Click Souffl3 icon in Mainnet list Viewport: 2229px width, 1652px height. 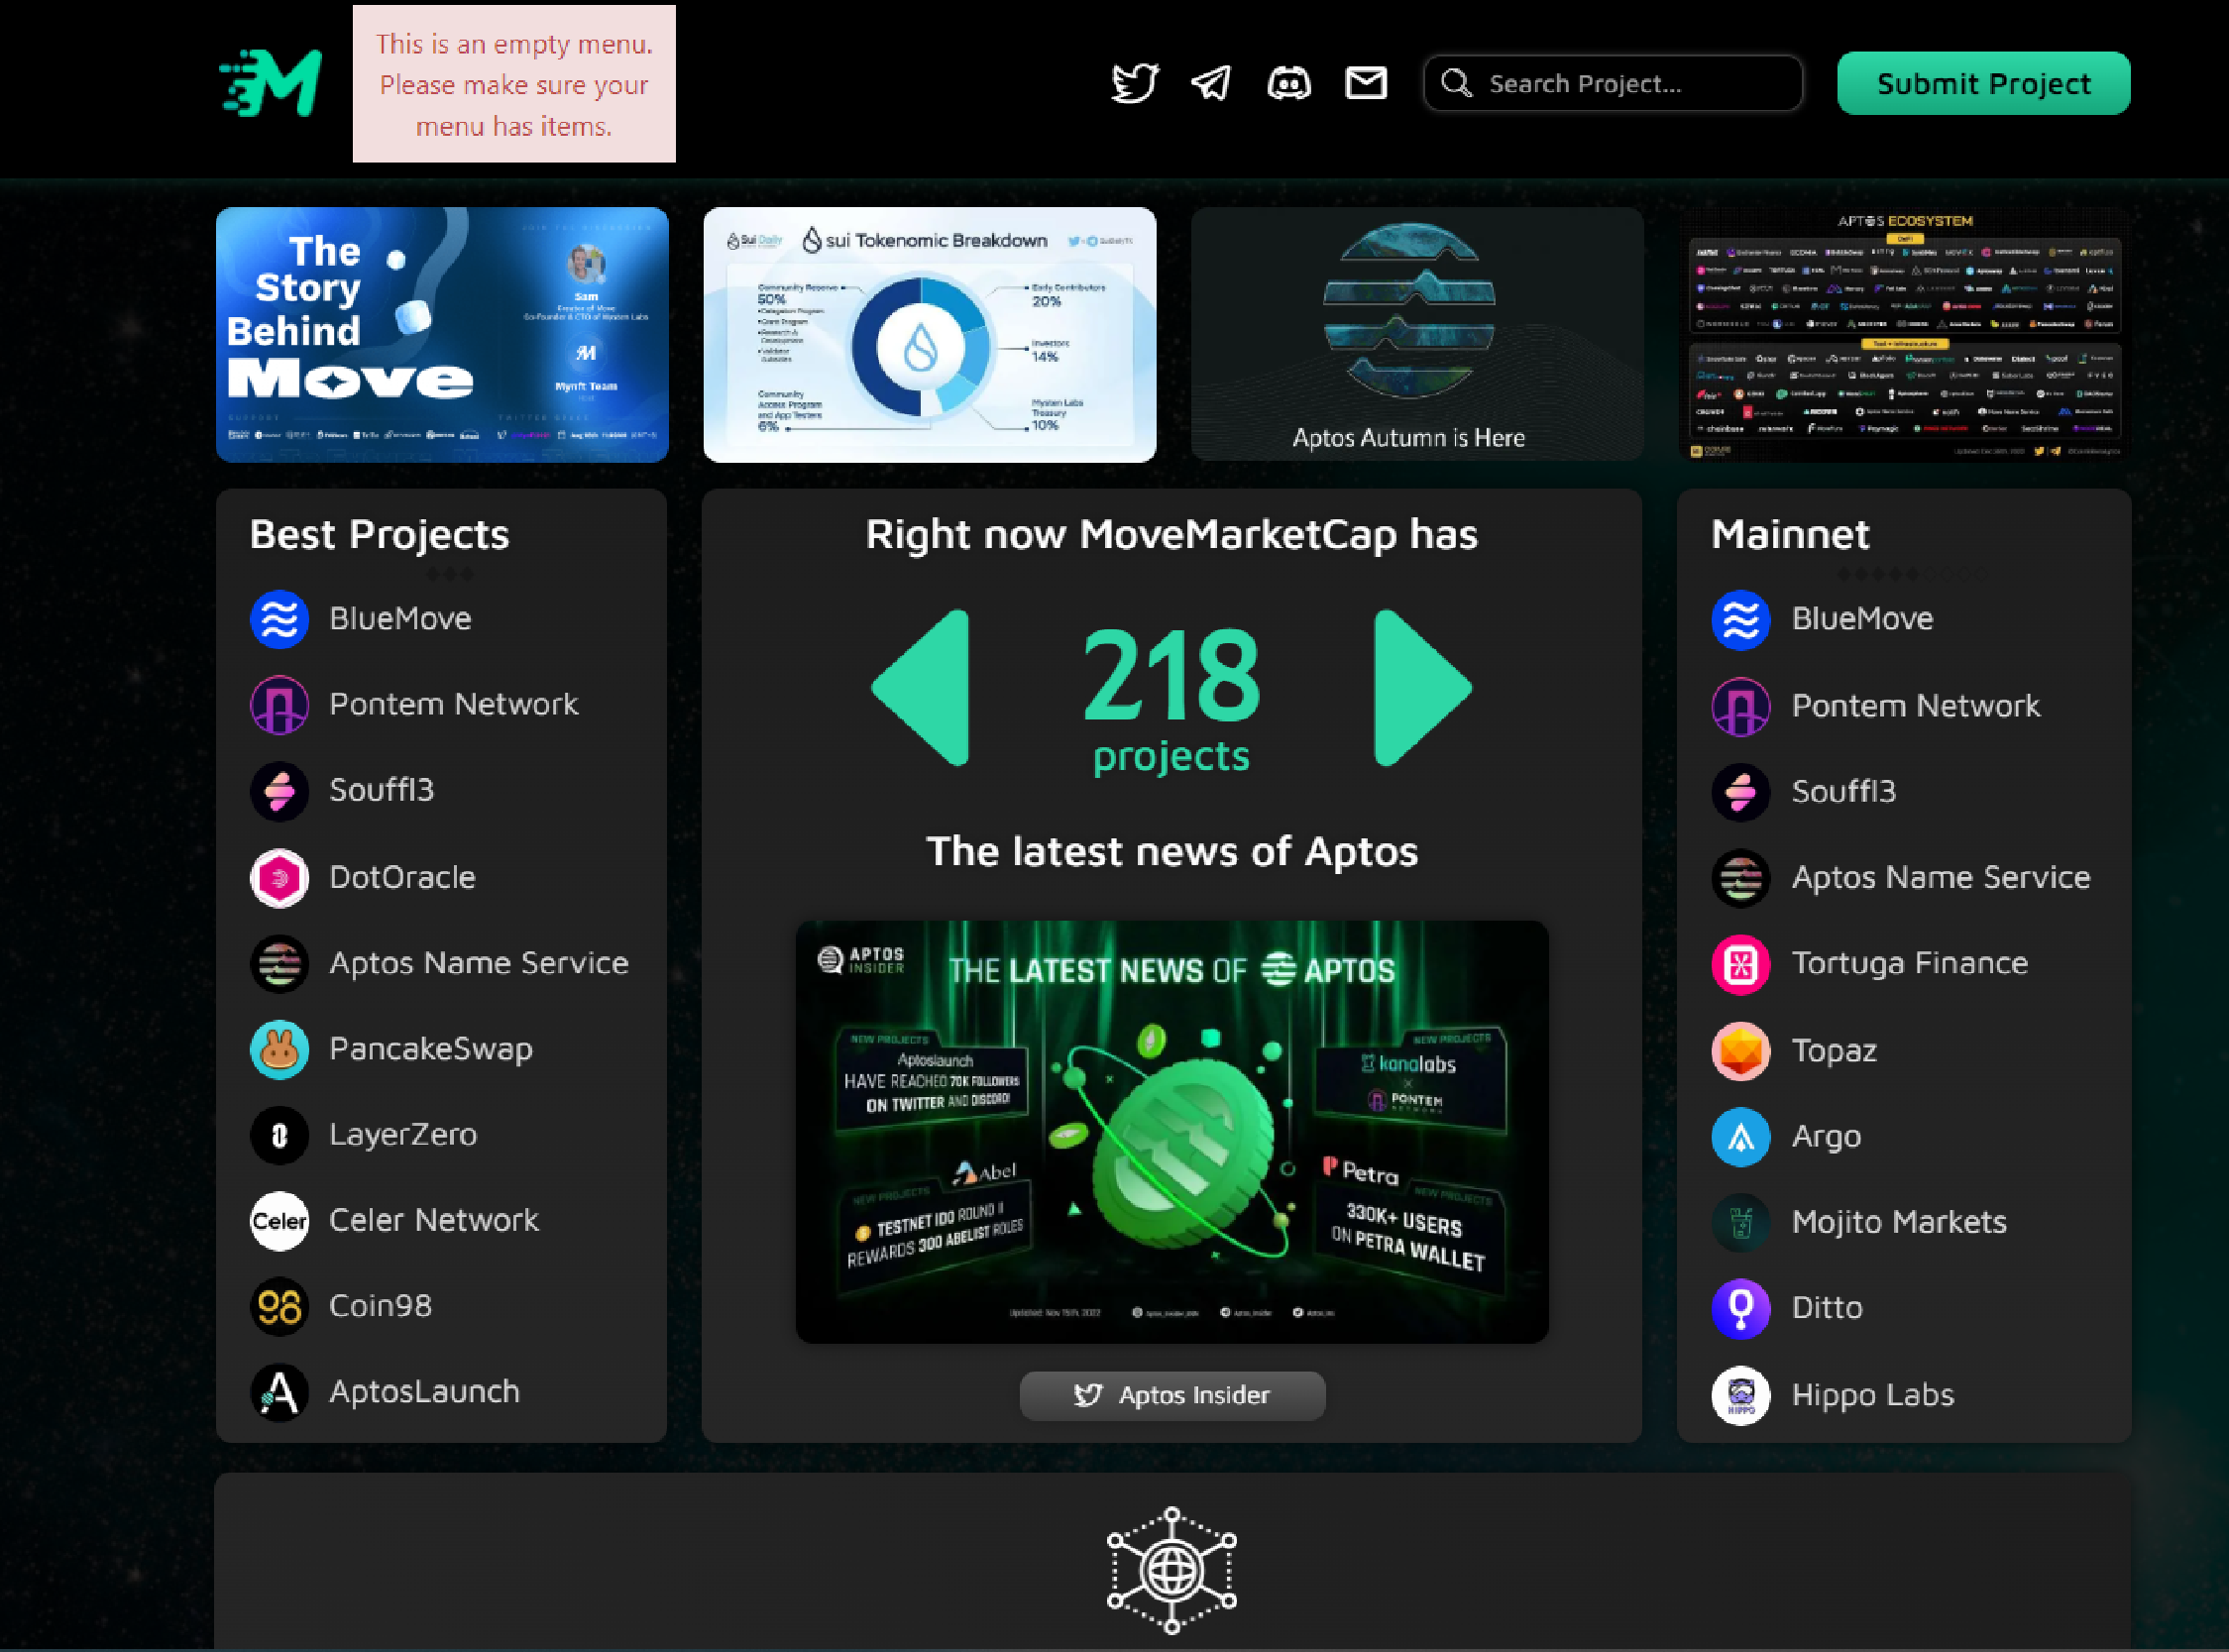pyautogui.click(x=1741, y=792)
